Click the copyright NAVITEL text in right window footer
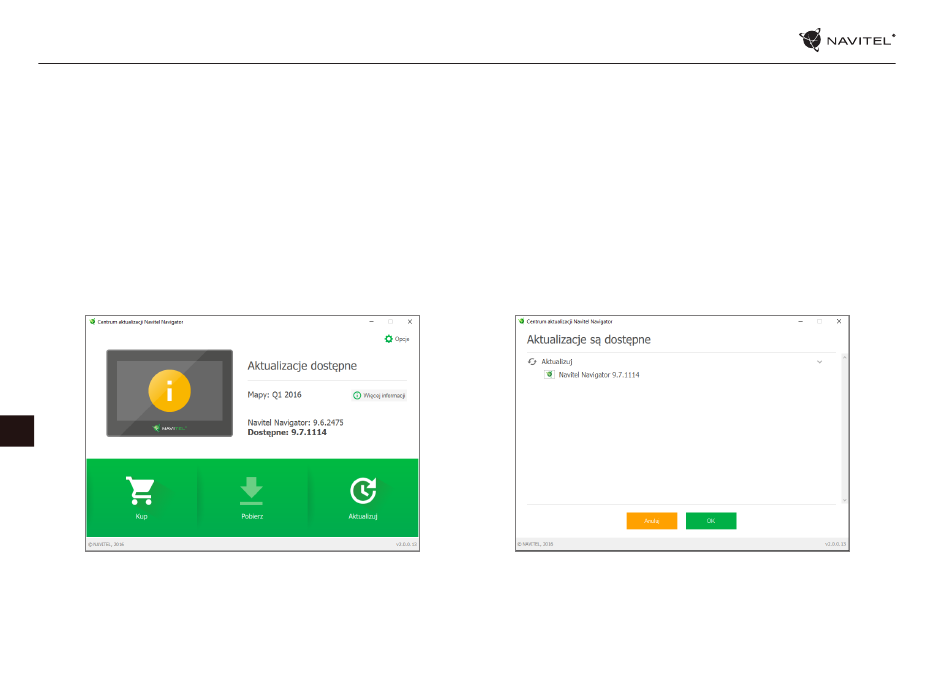 [x=535, y=545]
